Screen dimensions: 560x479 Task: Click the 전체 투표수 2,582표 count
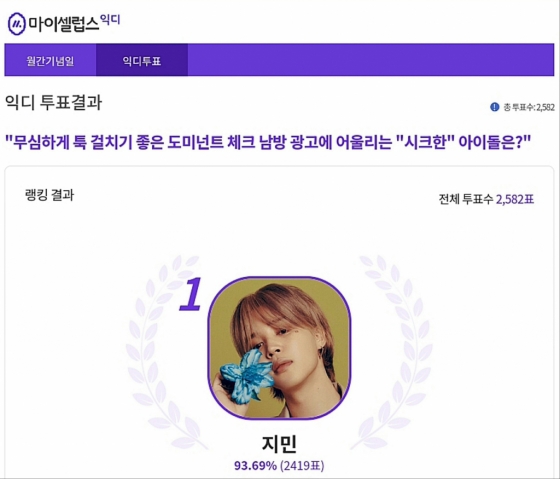click(x=486, y=199)
